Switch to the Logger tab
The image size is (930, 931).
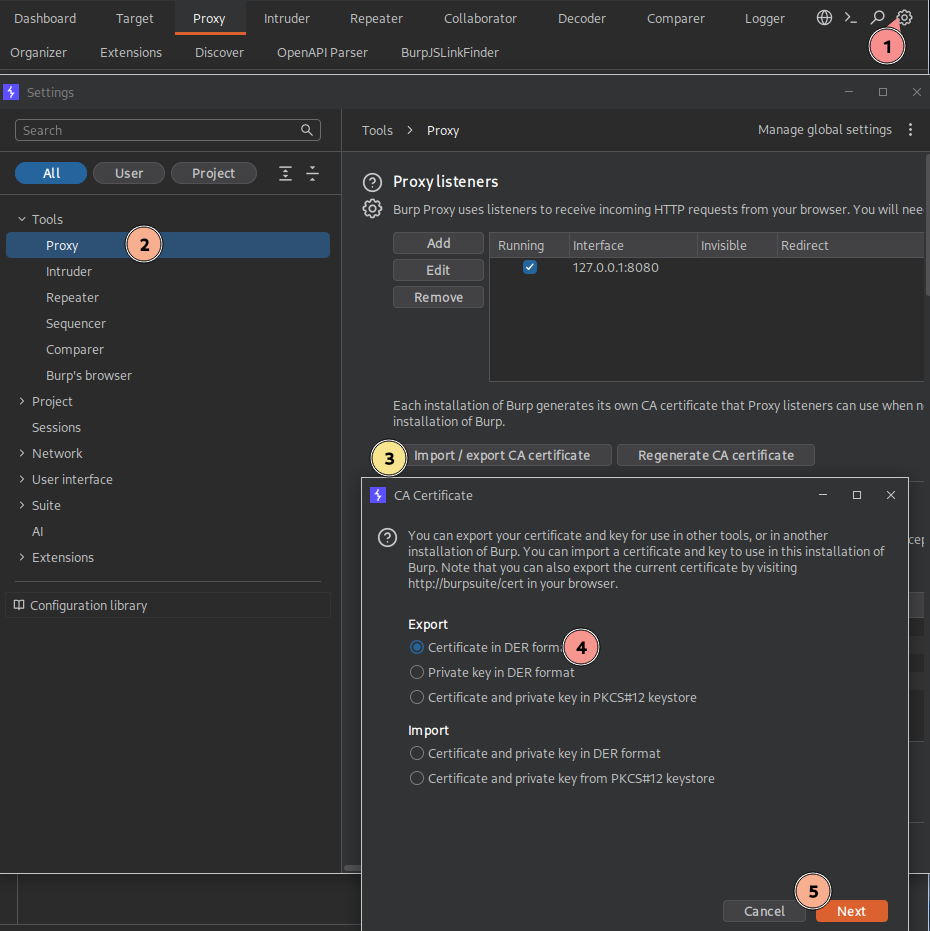tap(765, 18)
